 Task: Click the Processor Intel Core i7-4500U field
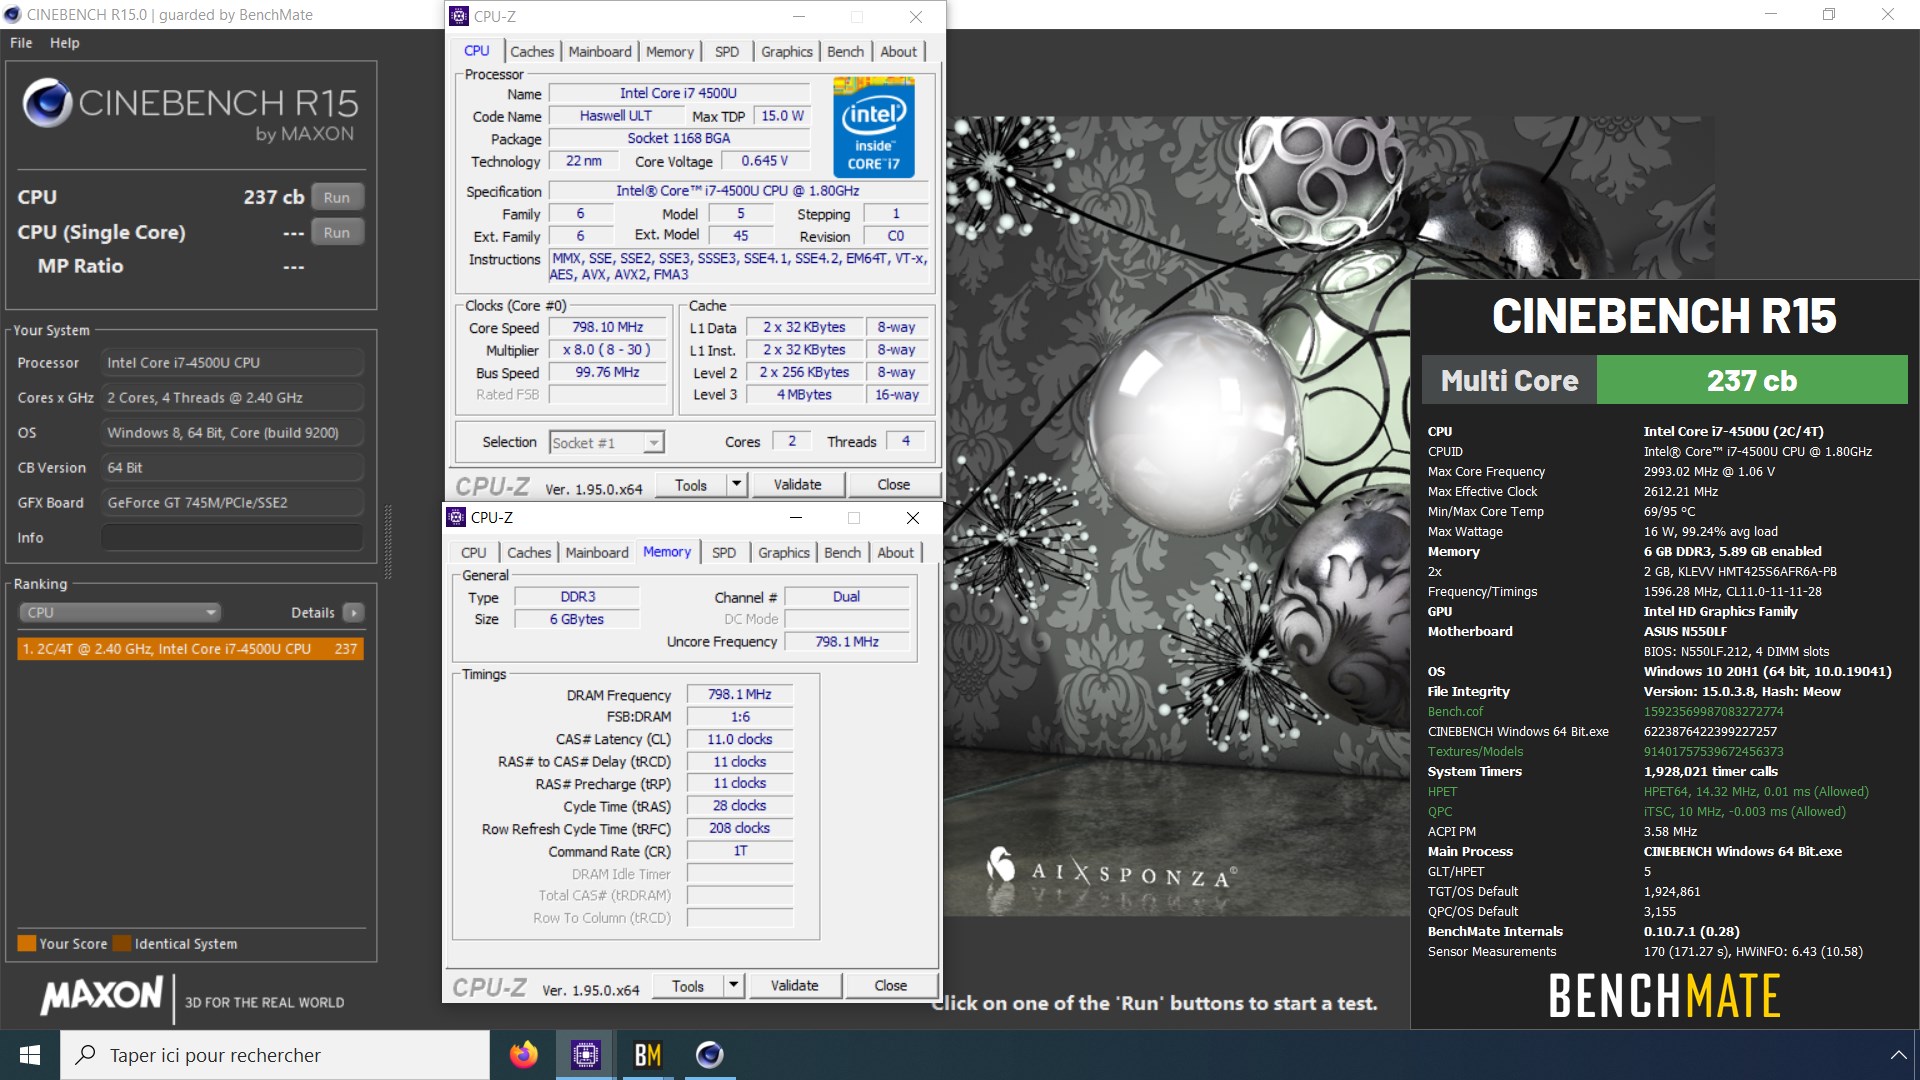click(x=232, y=363)
